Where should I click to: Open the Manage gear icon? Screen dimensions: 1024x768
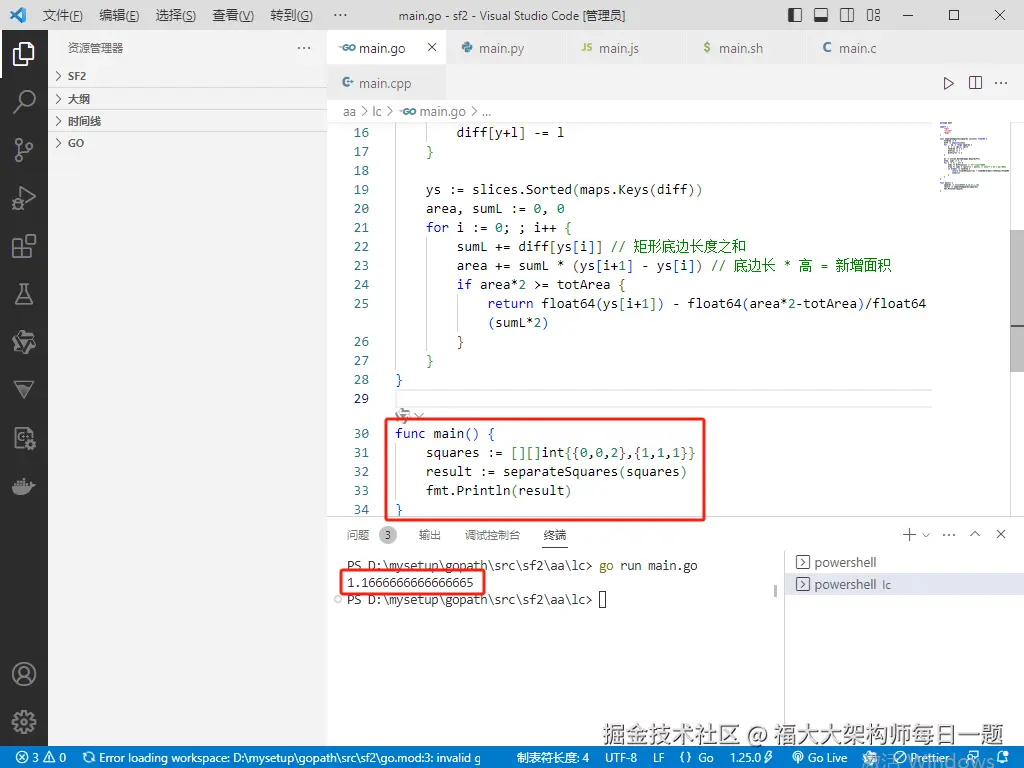click(24, 722)
